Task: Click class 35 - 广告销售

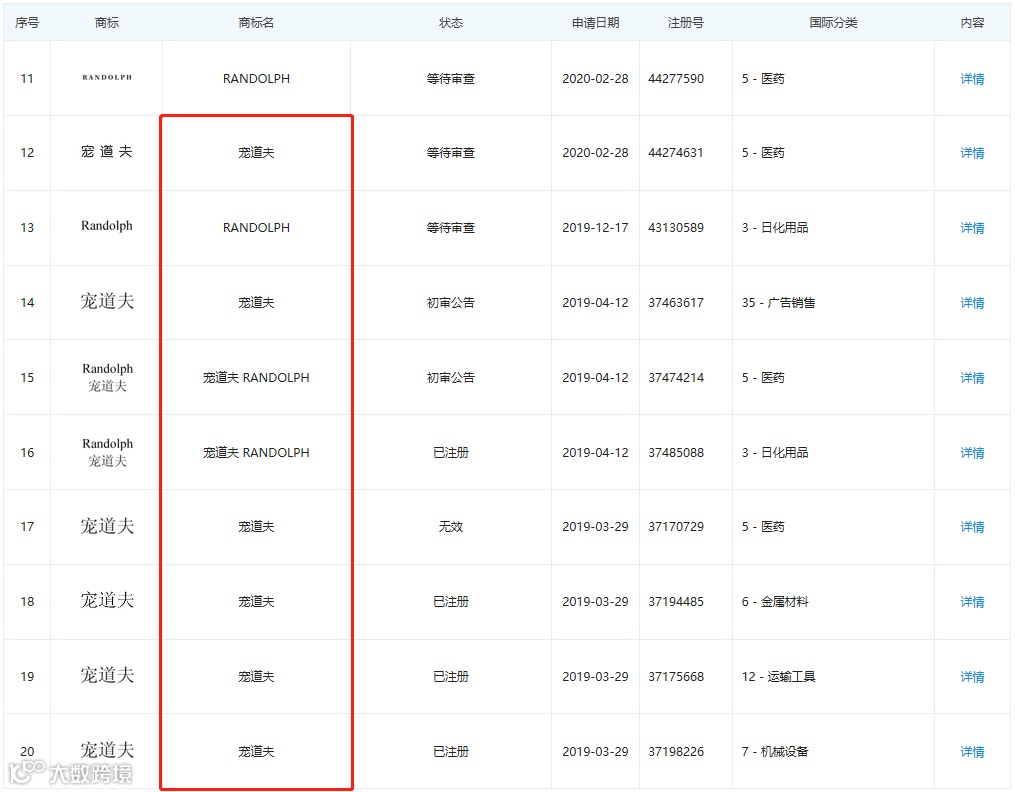Action: 778,303
